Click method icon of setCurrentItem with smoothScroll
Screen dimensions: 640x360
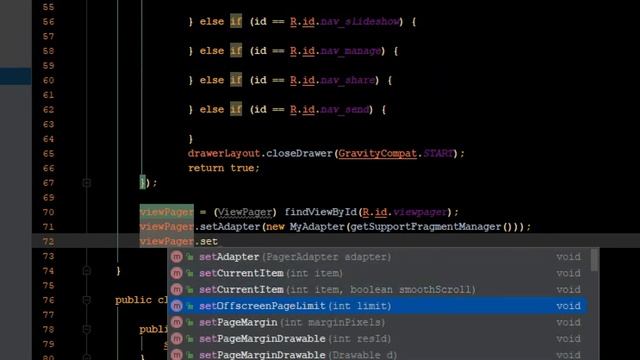[x=176, y=289]
